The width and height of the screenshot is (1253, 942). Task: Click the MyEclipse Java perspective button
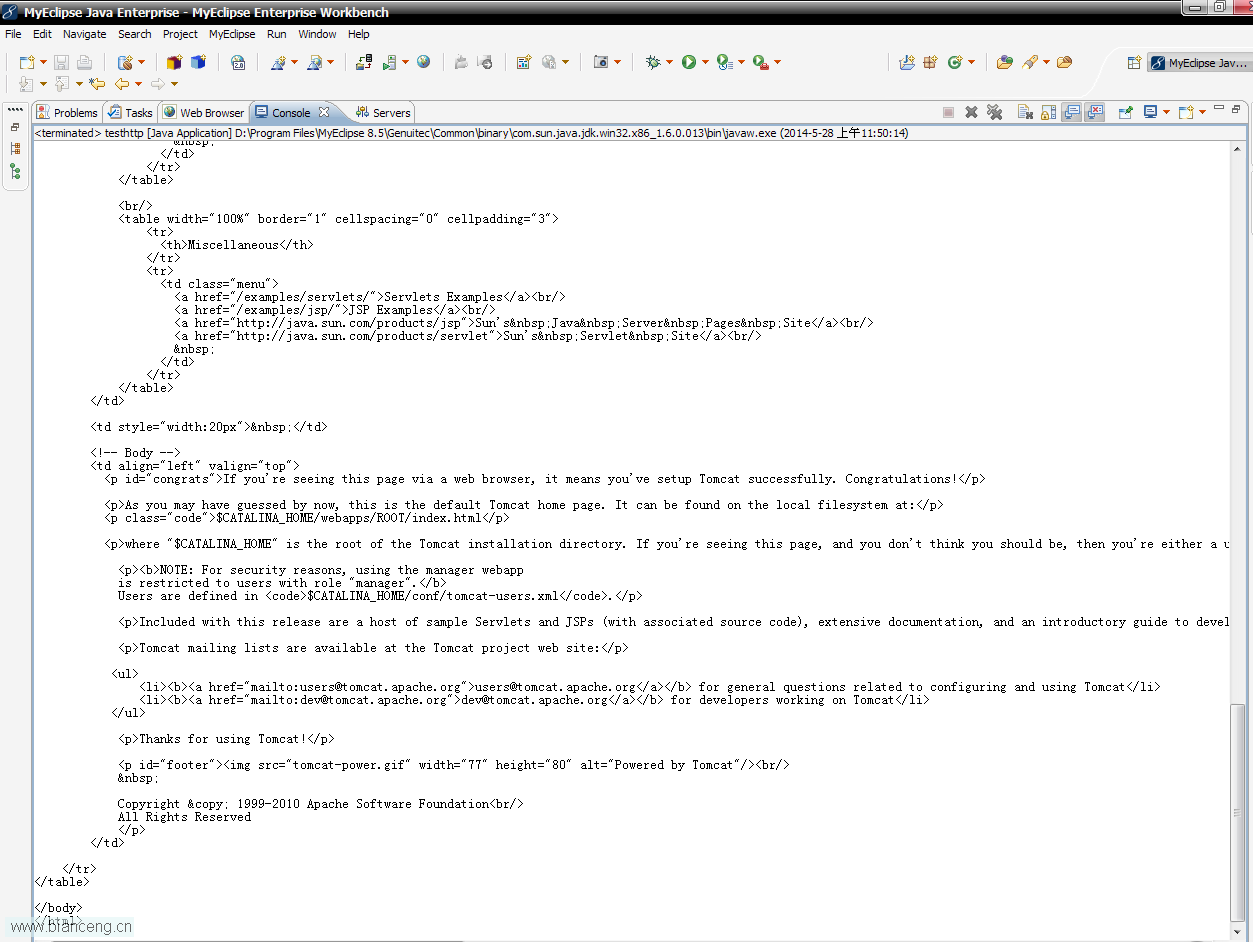pyautogui.click(x=1198, y=63)
